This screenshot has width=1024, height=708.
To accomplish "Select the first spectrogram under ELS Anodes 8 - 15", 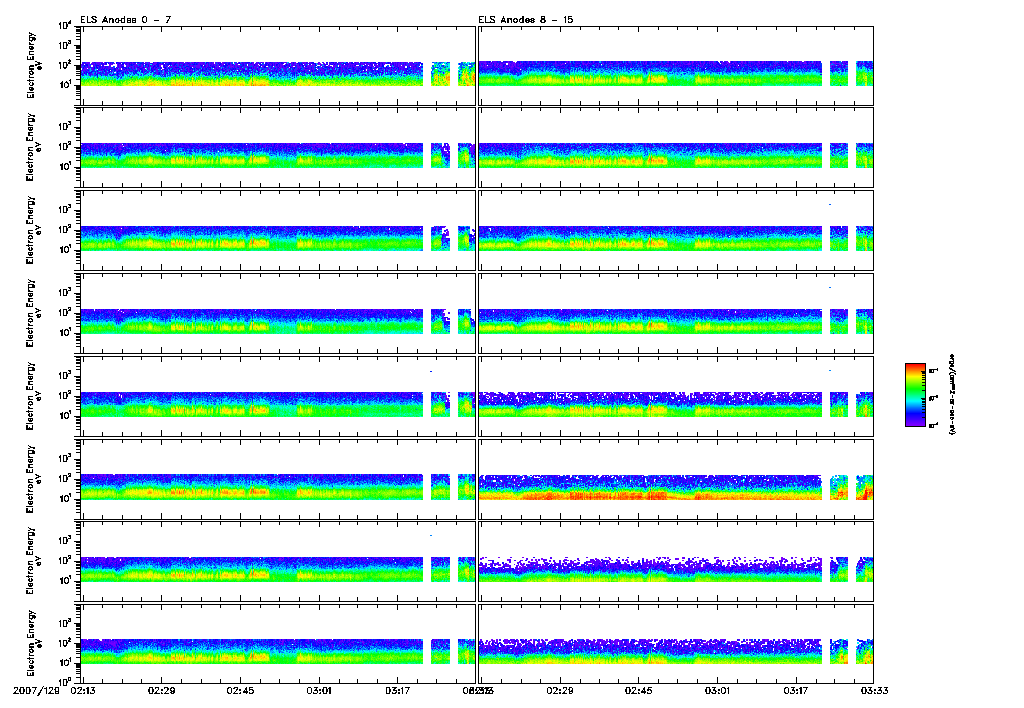I will click(676, 65).
